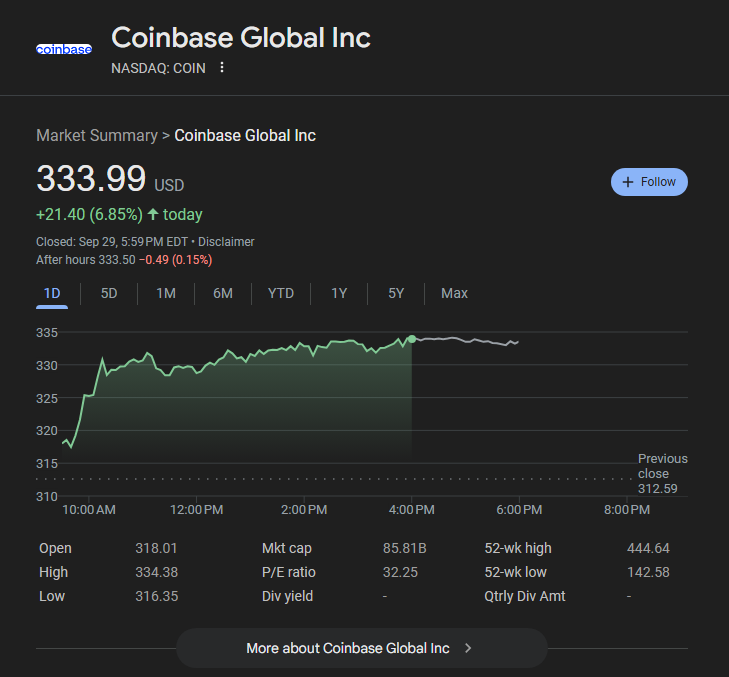The image size is (729, 677).
Task: Open the Disclaimer link
Action: (226, 241)
